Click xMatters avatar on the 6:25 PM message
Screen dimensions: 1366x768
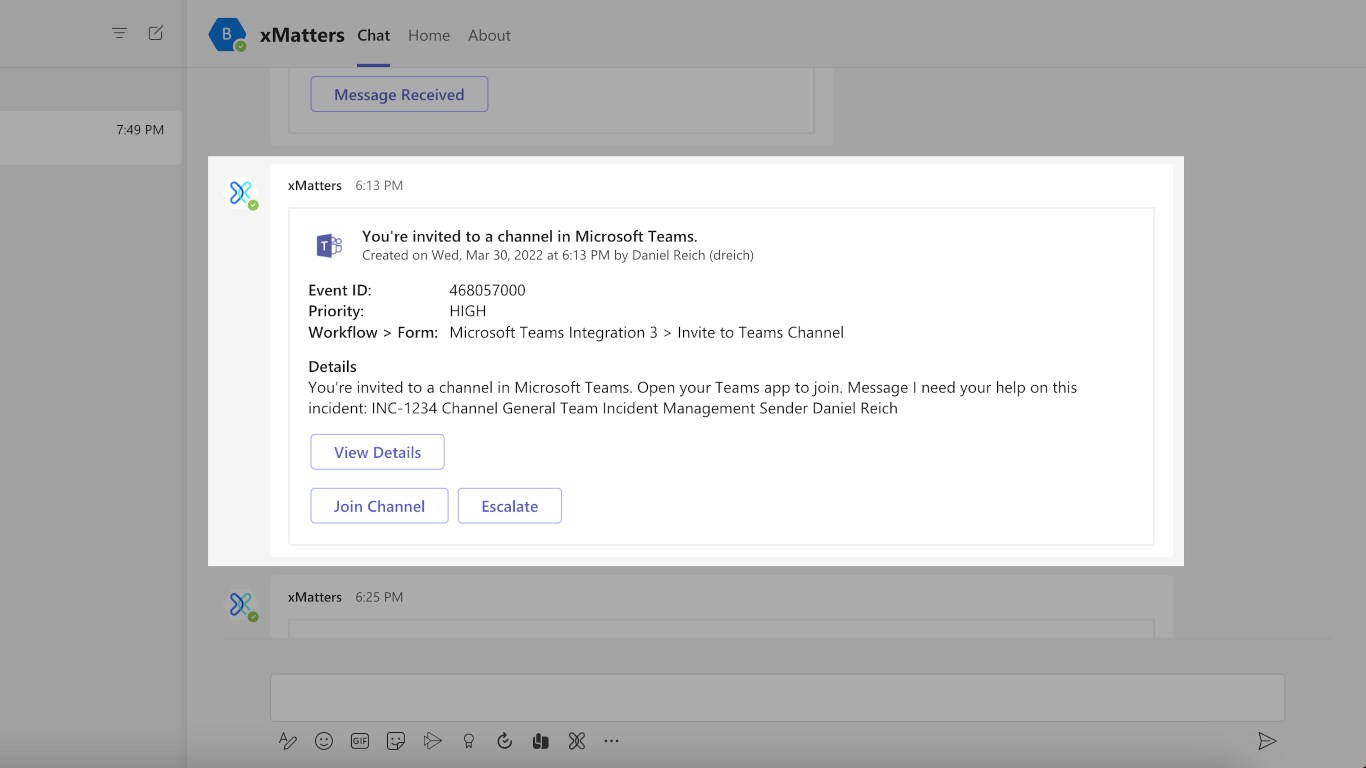coord(241,605)
